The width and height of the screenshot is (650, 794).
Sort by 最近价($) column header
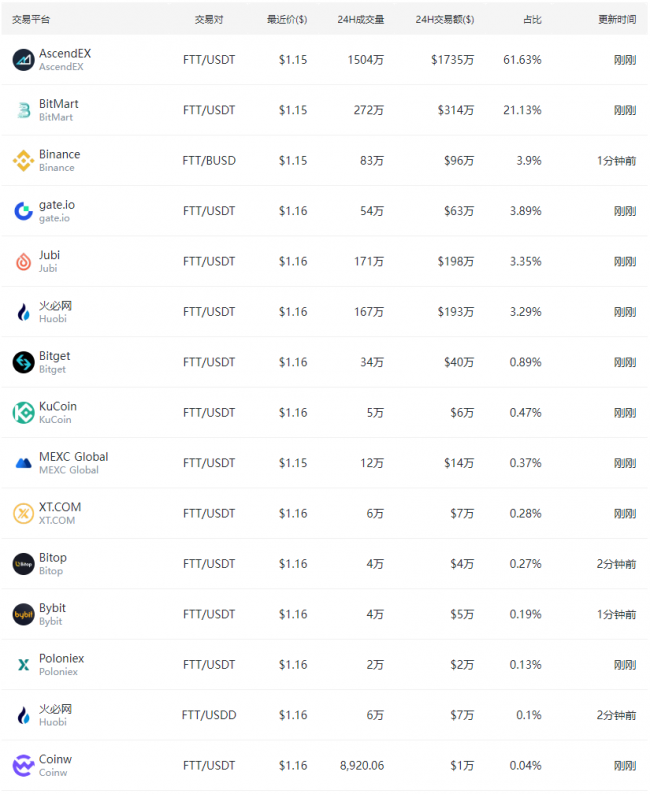(287, 19)
